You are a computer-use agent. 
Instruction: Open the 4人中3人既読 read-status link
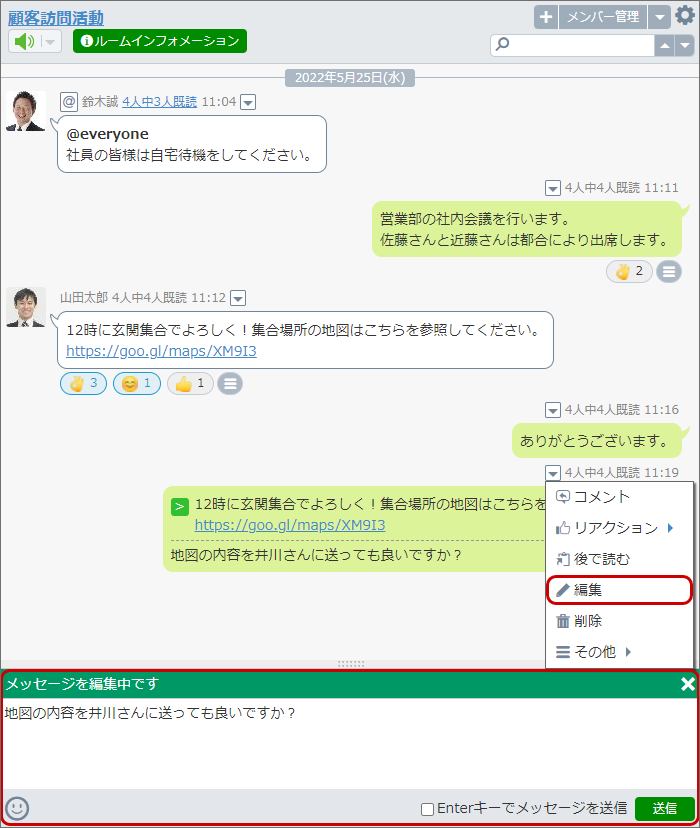click(x=159, y=101)
